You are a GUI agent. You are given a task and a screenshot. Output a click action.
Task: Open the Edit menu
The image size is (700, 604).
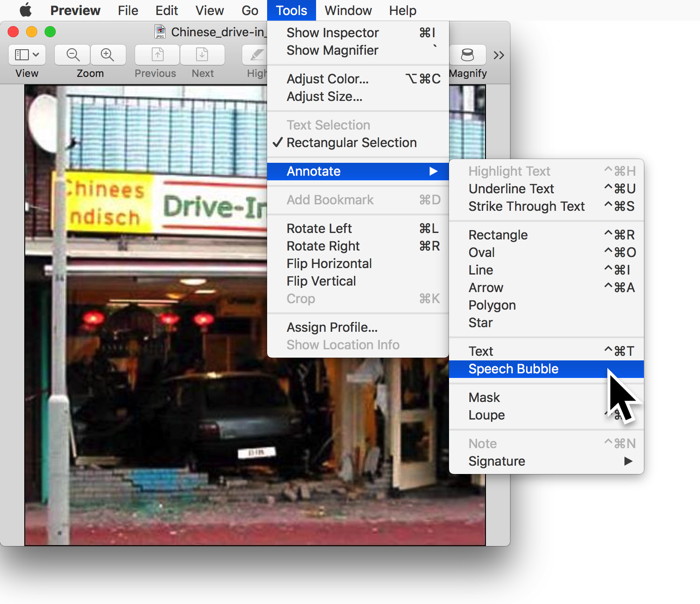pos(167,10)
